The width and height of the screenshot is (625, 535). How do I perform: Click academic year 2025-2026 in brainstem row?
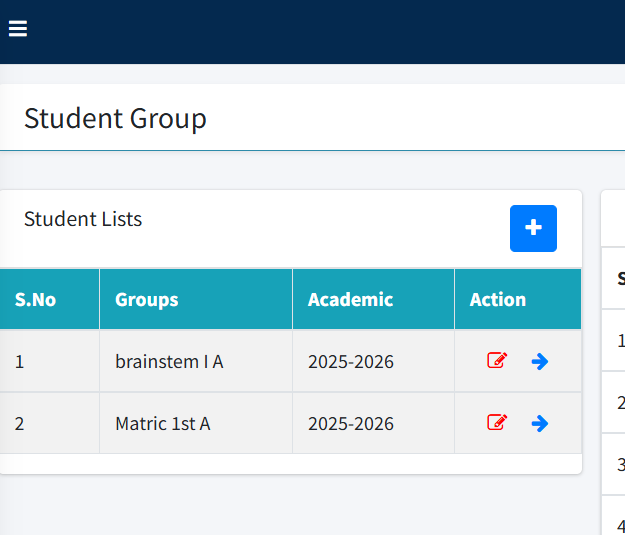(350, 361)
